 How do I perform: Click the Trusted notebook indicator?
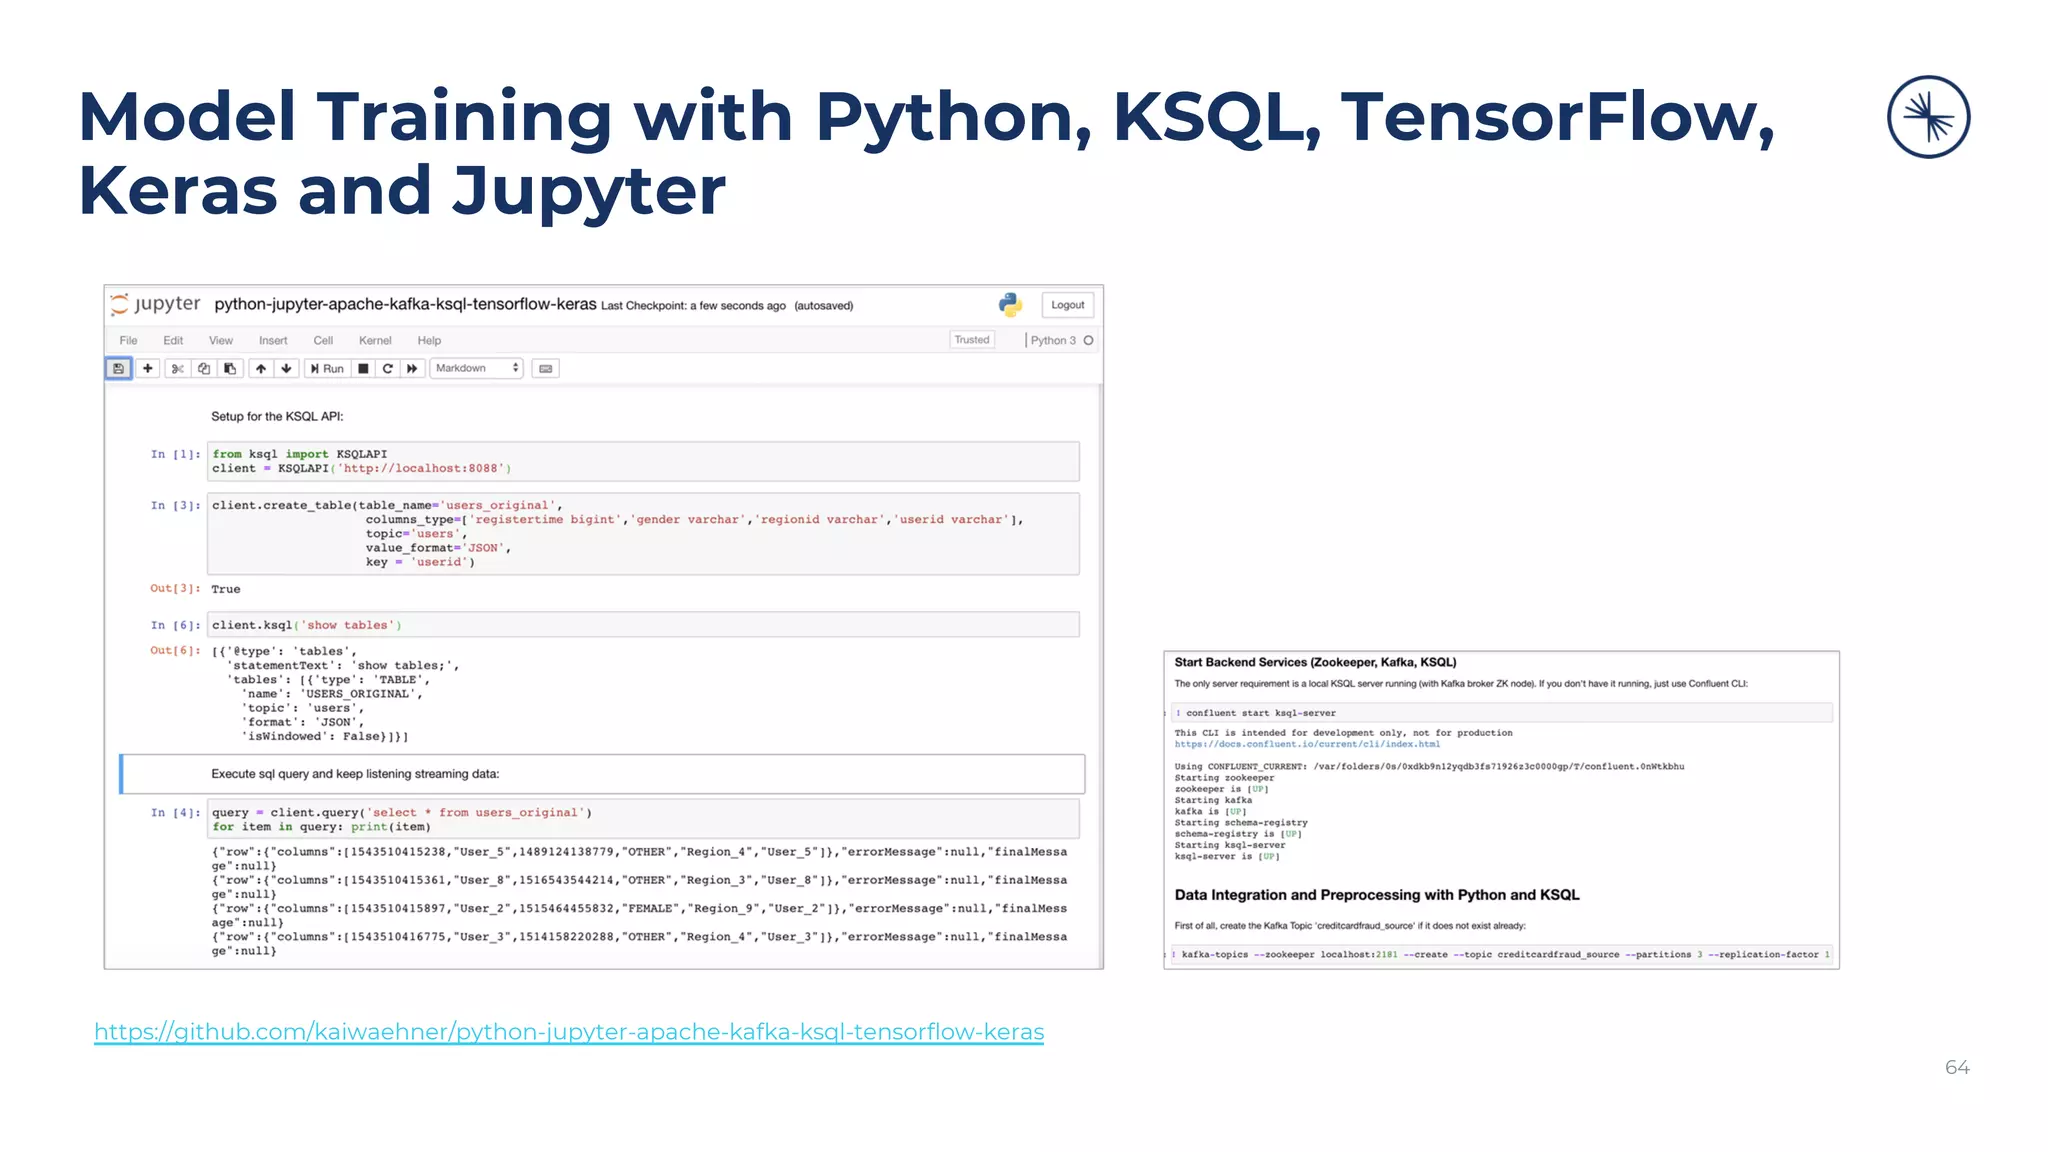point(972,340)
